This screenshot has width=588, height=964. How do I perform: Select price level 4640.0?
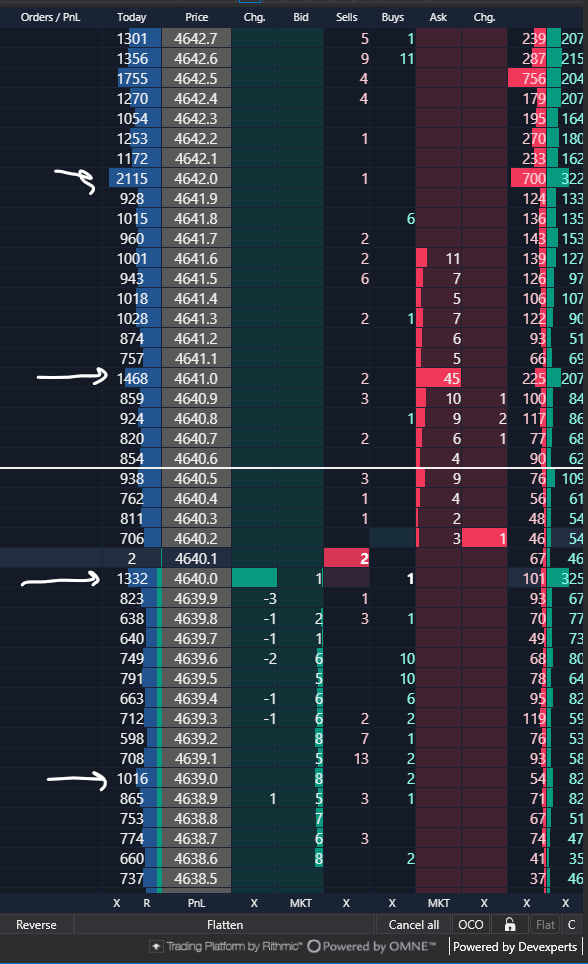196,579
